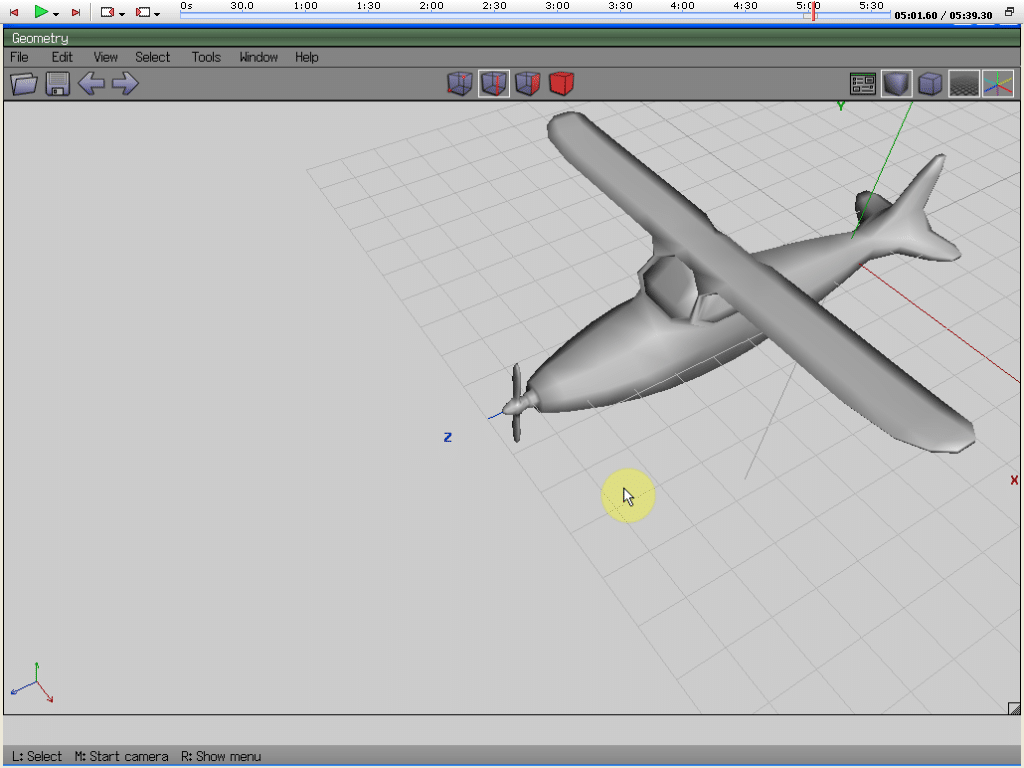Click the floppy disk save icon
This screenshot has width=1024, height=768.
pos(57,84)
